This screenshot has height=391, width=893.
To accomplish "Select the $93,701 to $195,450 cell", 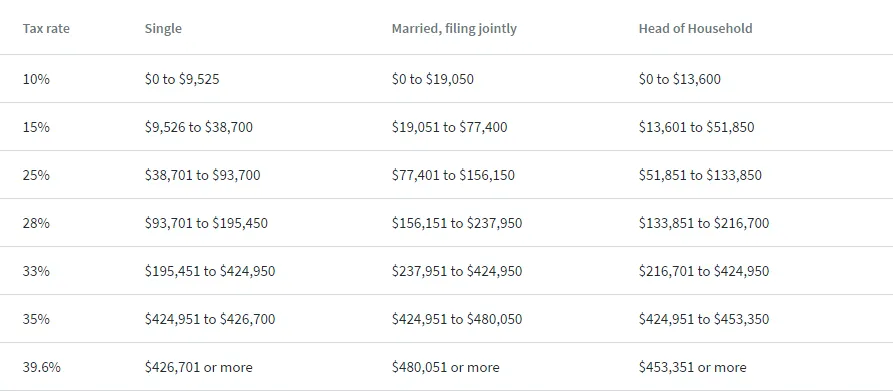I will [206, 223].
